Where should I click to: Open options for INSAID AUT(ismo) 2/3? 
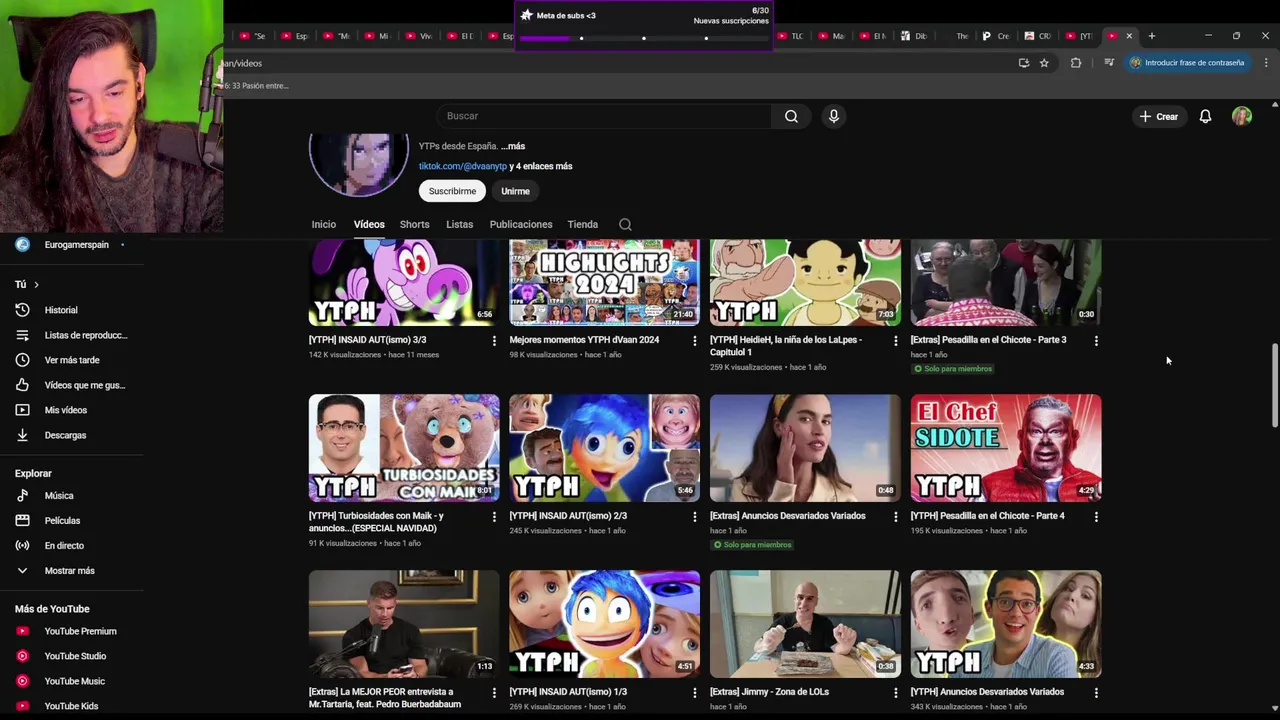(694, 517)
